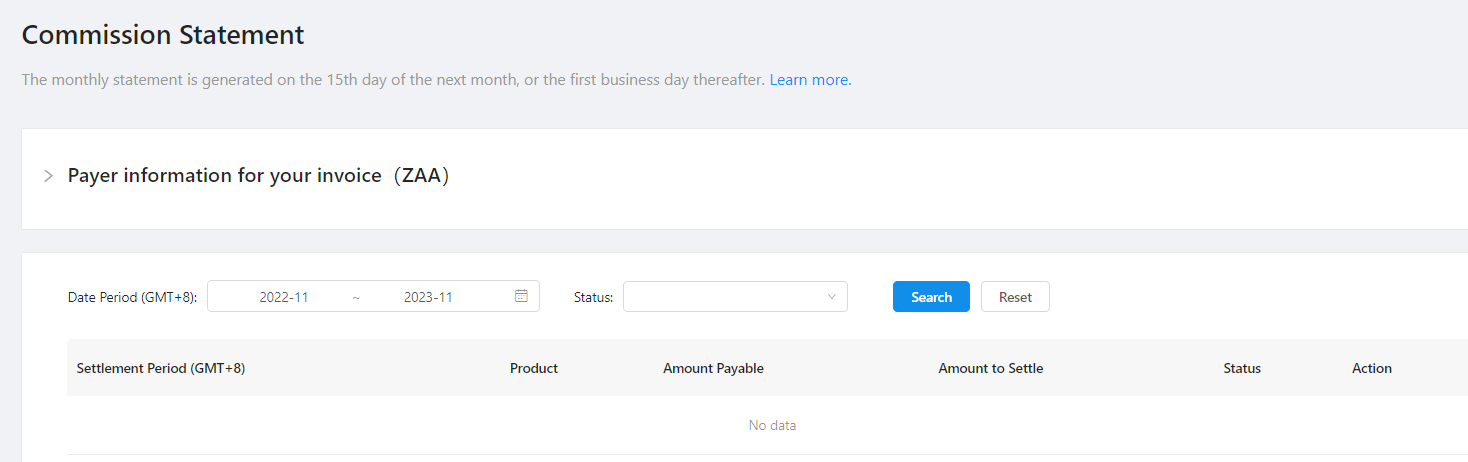Click the Settlement Period column header
The width and height of the screenshot is (1468, 462).
(161, 368)
